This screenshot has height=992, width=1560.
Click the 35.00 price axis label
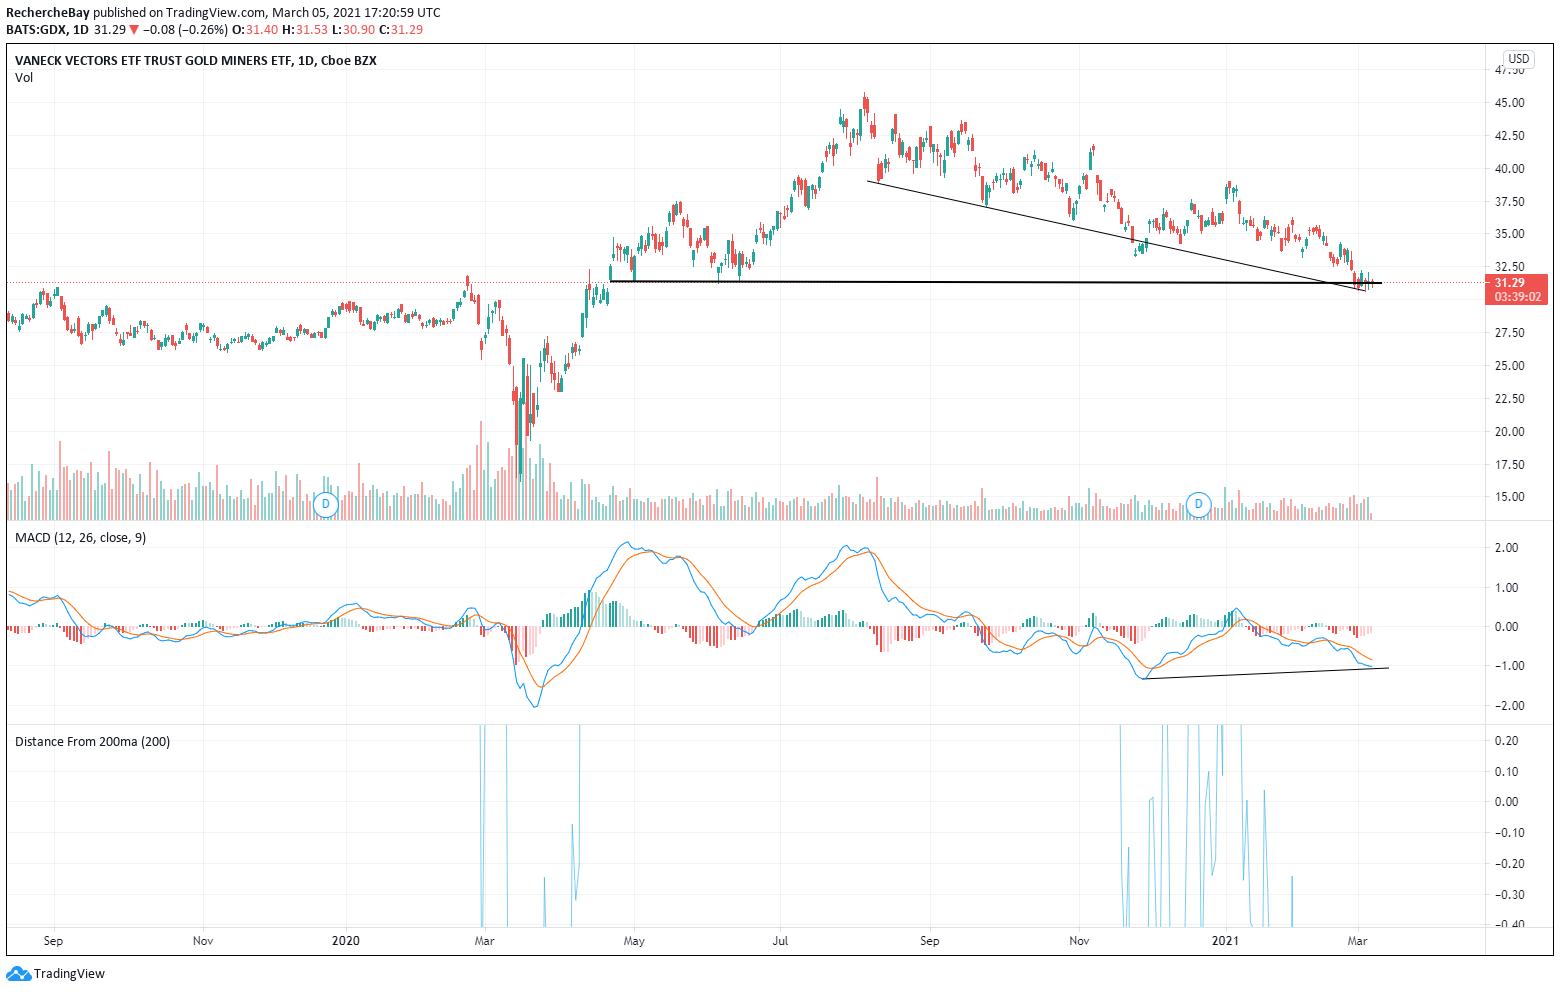(x=1509, y=234)
